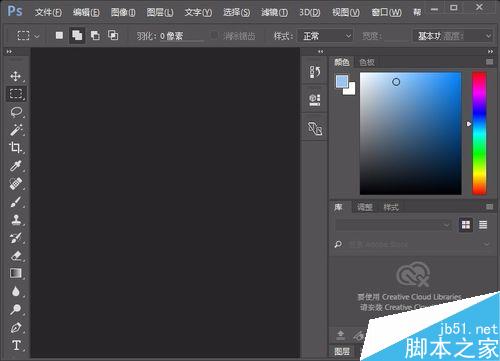Viewport: 500px width, 361px height.
Task: Choose Add to Selection mode
Action: [x=77, y=35]
